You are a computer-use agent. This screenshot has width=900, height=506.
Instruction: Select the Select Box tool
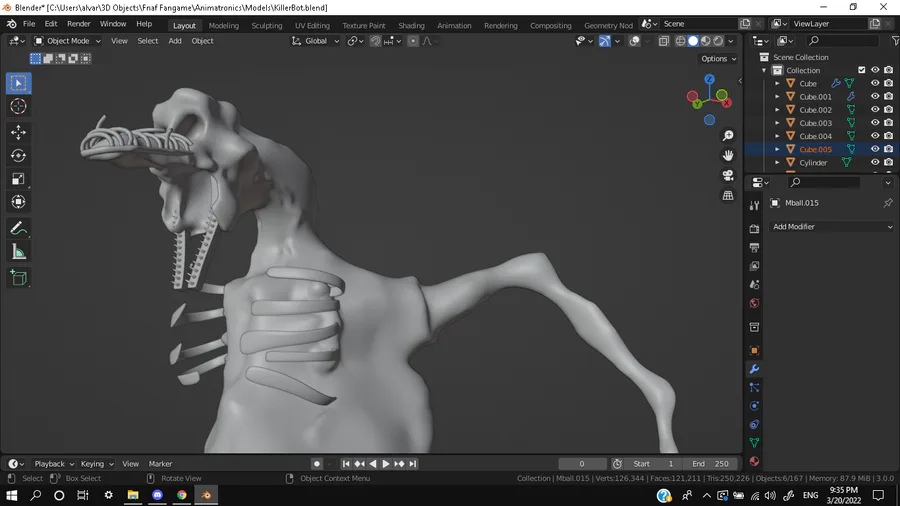tap(18, 83)
